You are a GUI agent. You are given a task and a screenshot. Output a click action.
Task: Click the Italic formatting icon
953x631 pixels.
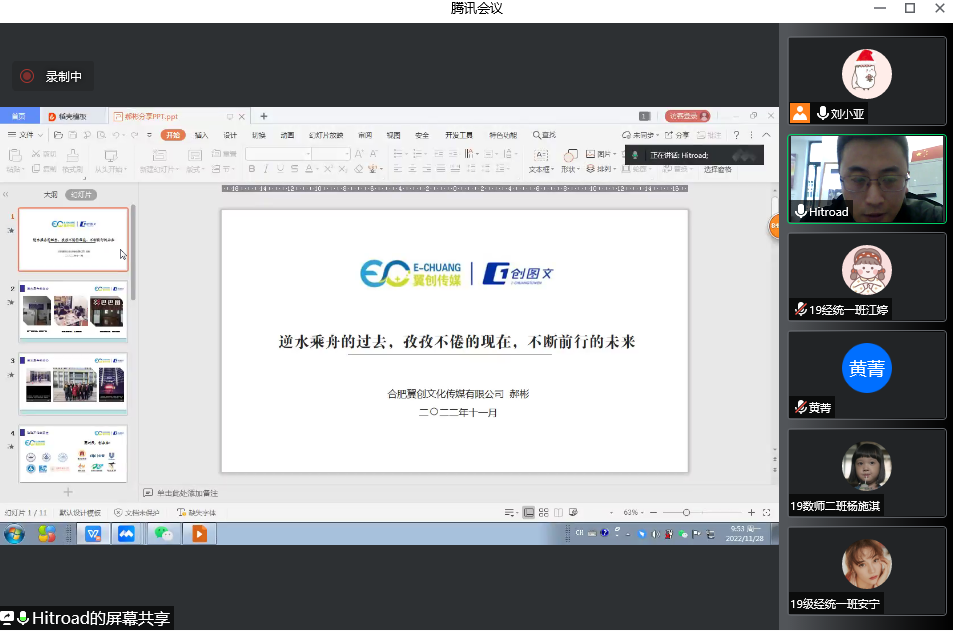coord(266,169)
